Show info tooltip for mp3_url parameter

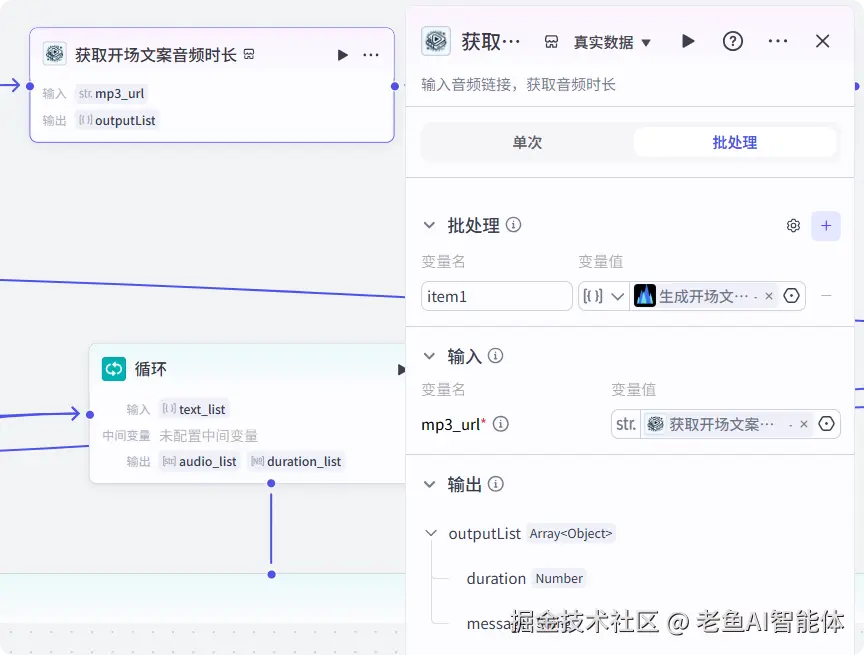[500, 424]
